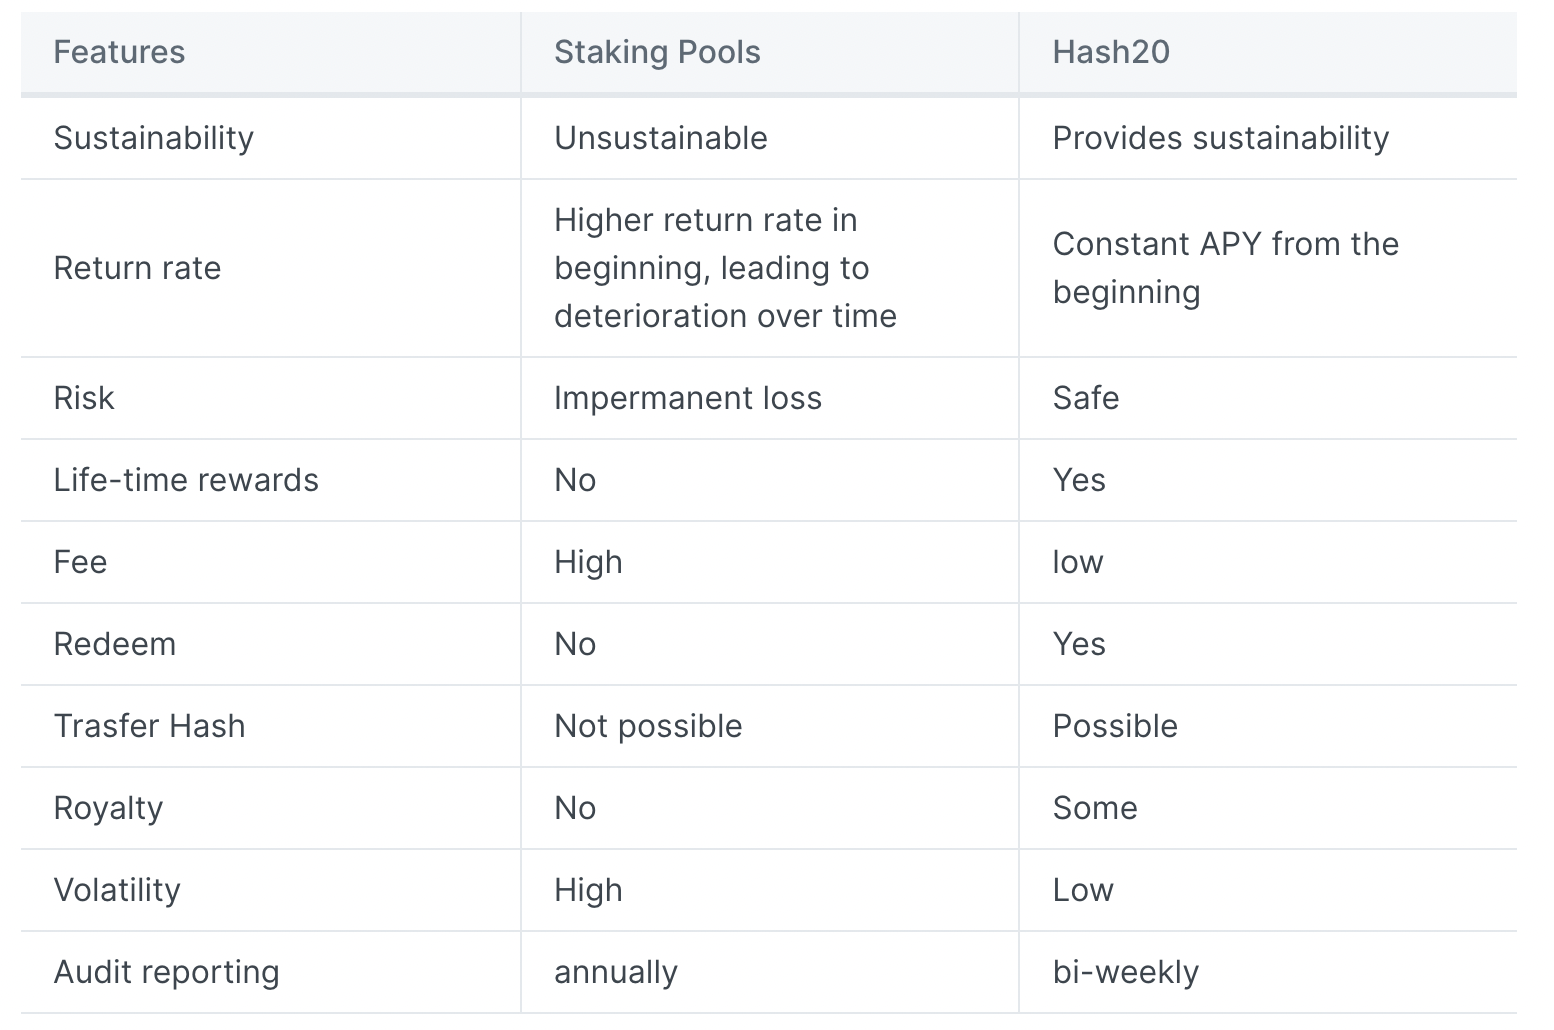Click the Some cell in Royalty row

click(x=1095, y=808)
